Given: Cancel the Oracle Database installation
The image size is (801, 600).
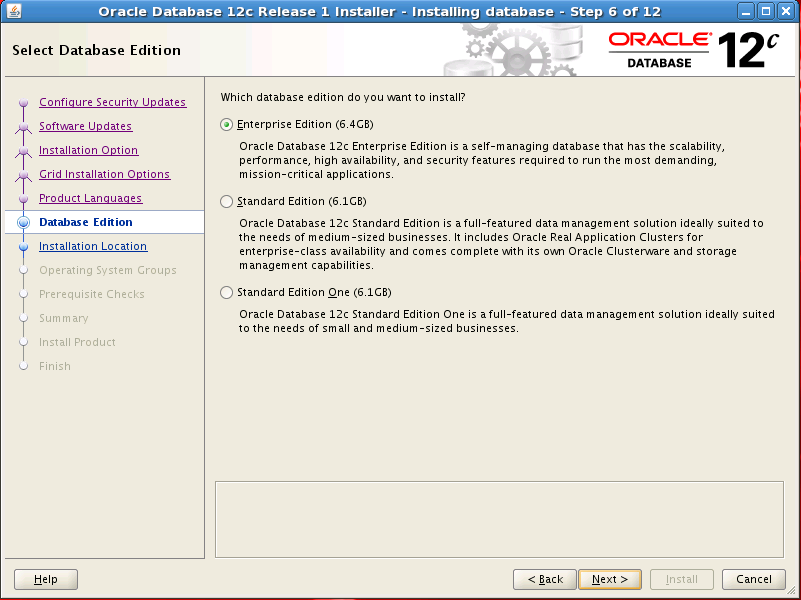Looking at the screenshot, I should [753, 579].
